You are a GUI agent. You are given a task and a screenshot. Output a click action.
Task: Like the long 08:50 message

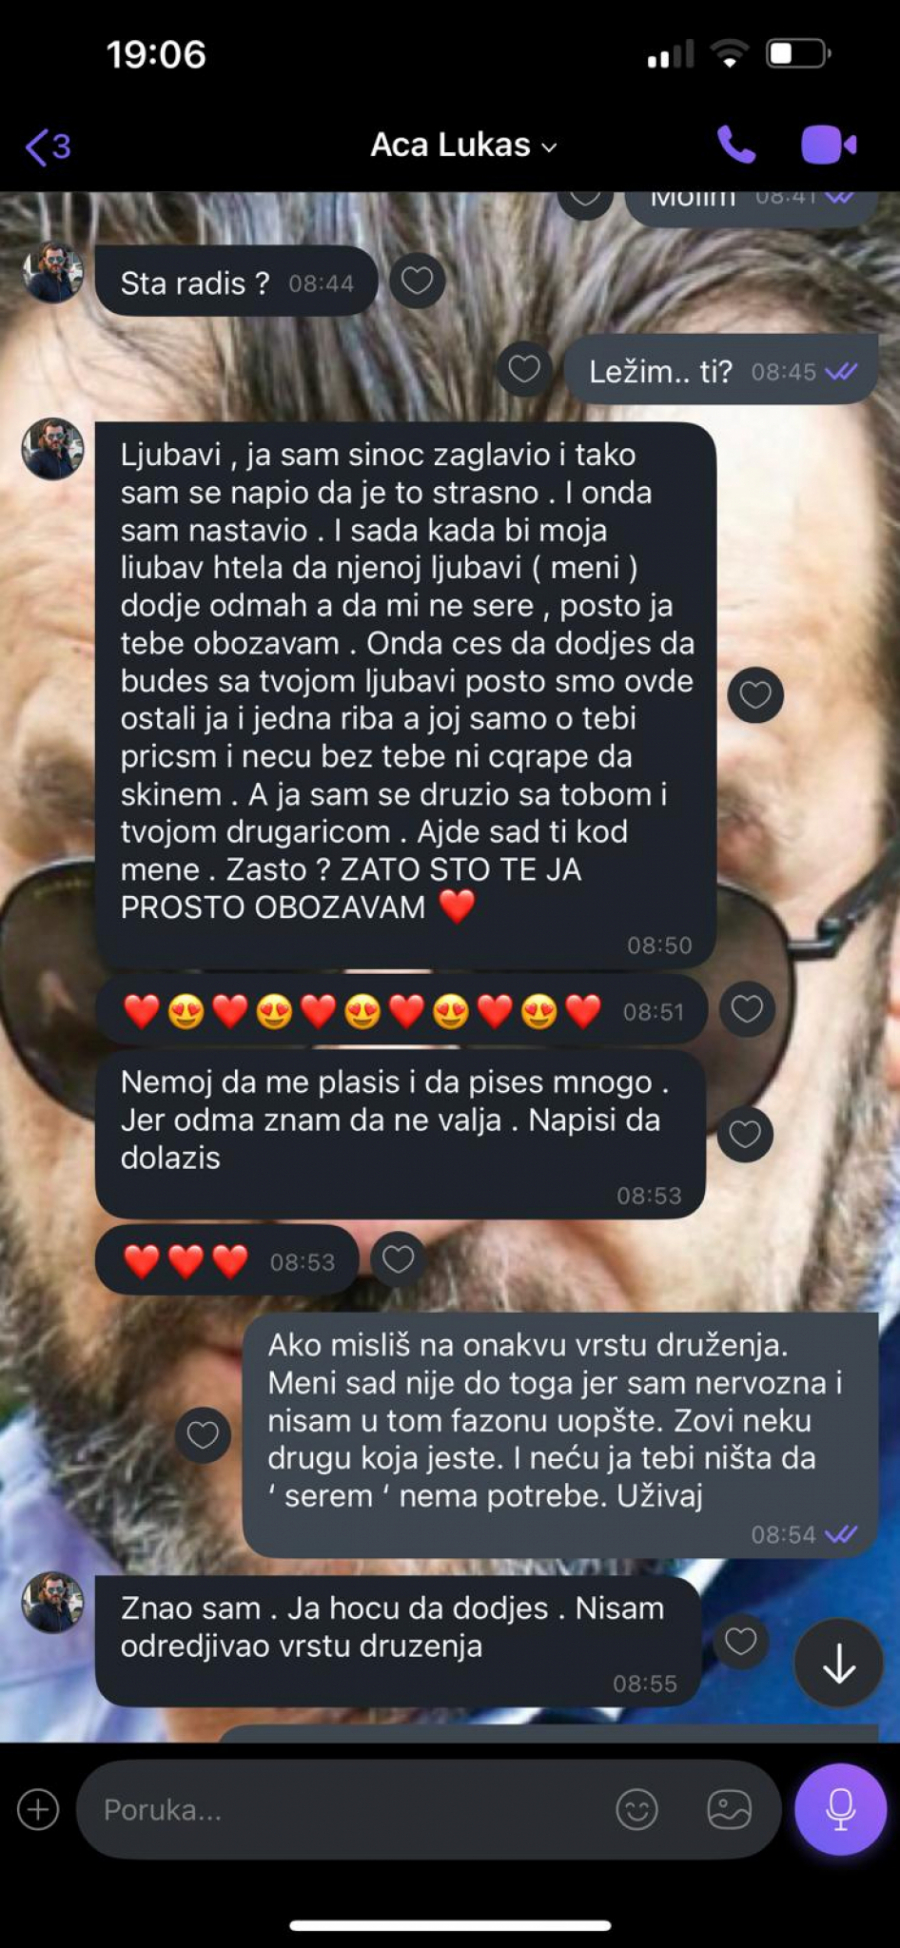click(x=755, y=694)
